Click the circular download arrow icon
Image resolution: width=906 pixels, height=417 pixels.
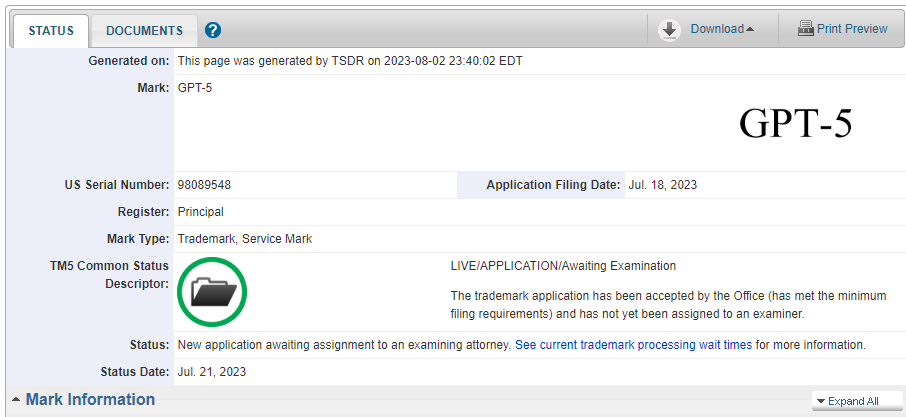[669, 30]
